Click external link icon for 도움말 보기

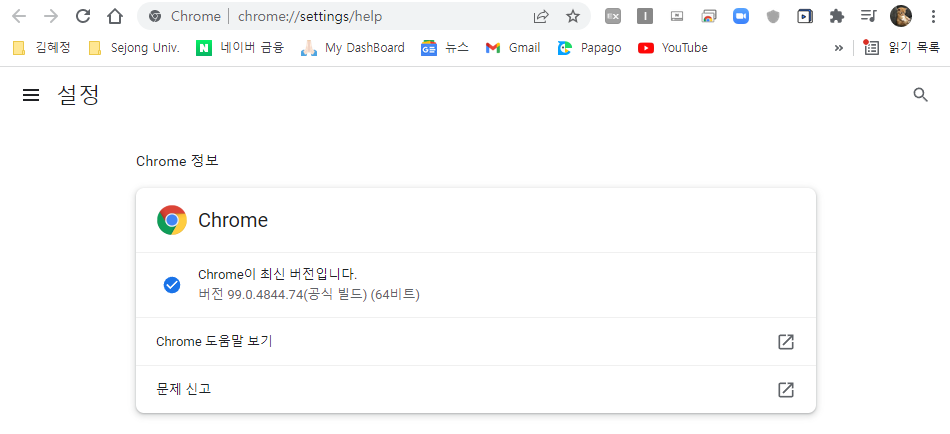[x=786, y=342]
